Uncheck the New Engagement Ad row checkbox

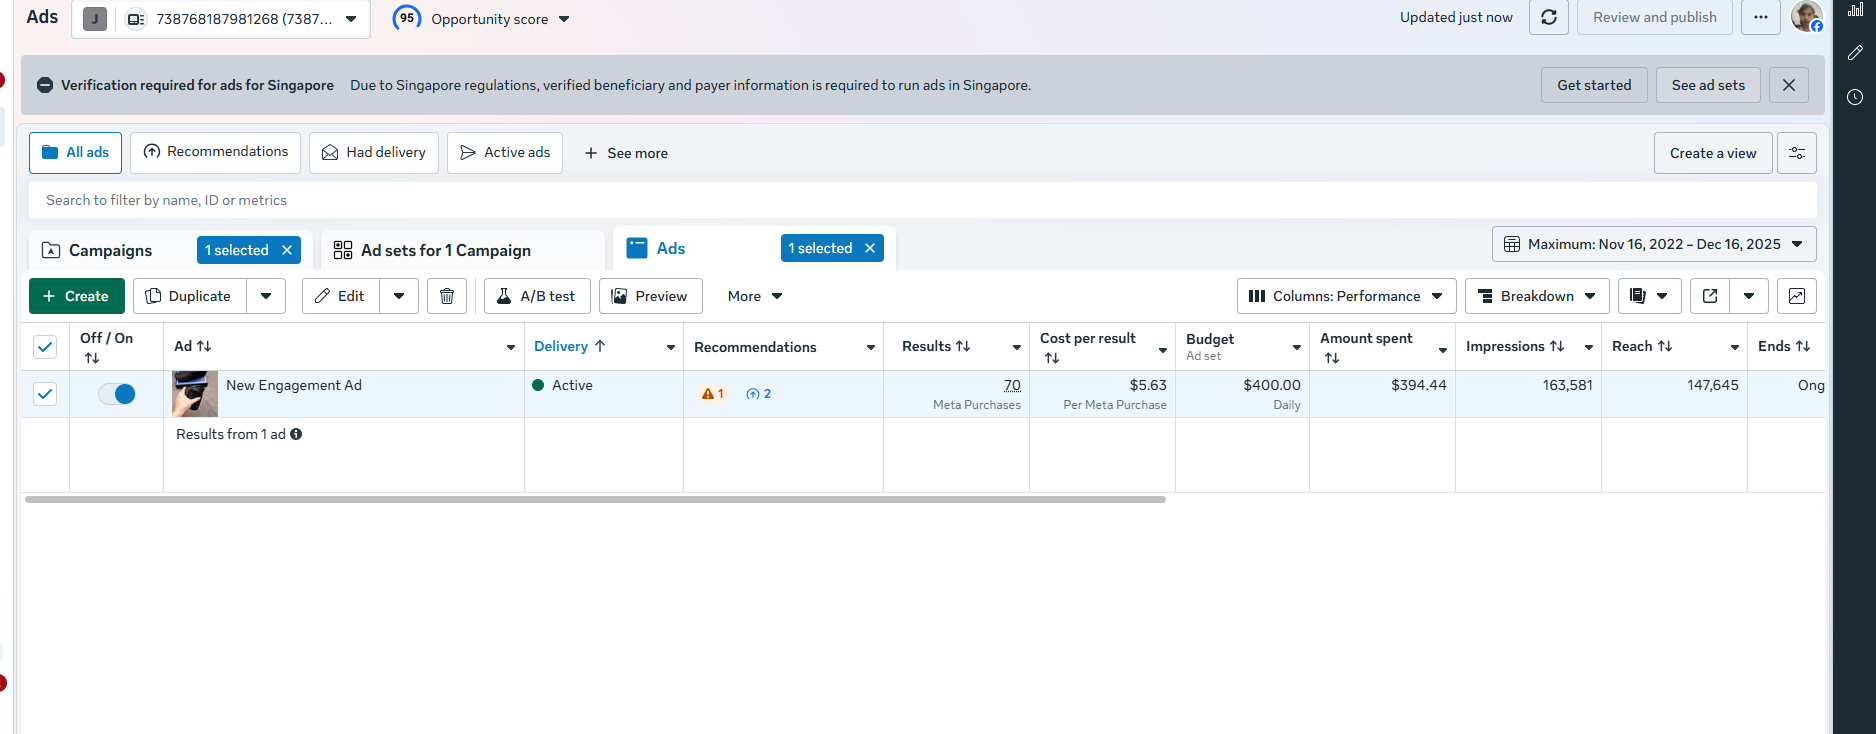45,394
